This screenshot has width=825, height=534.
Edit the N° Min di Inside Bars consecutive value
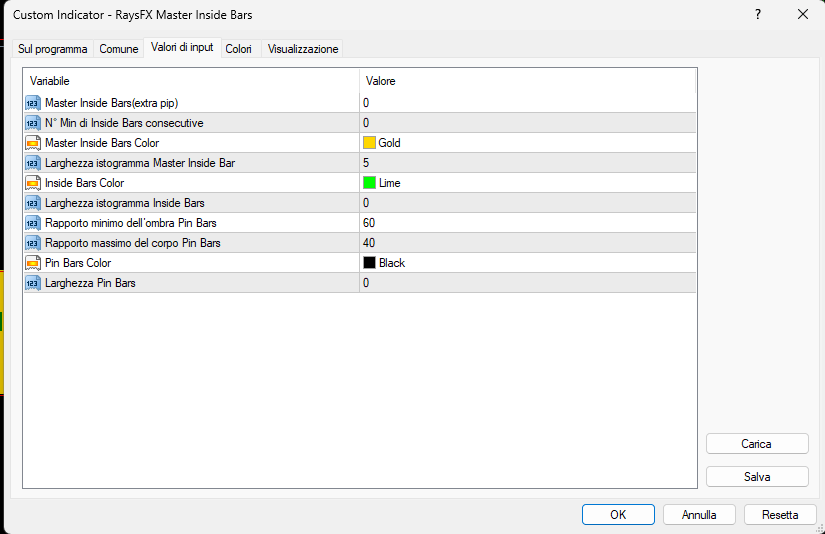click(528, 123)
